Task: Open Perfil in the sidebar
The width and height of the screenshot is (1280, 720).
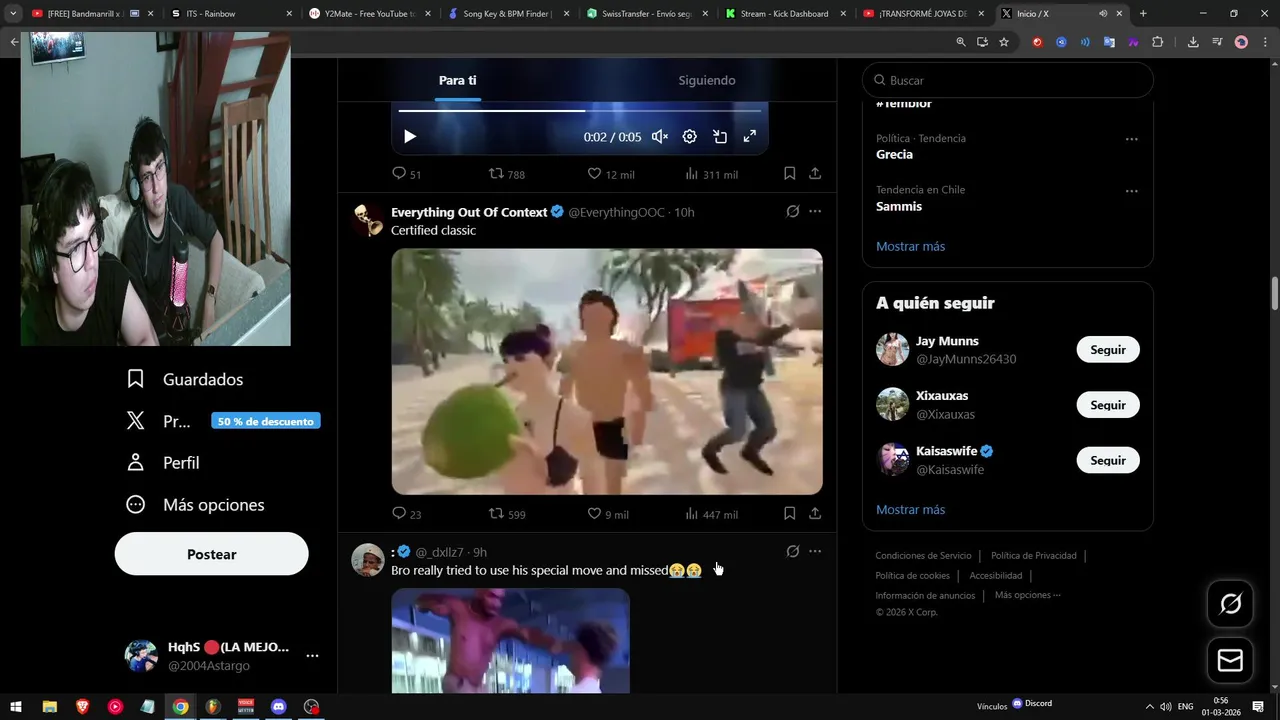Action: point(163,463)
